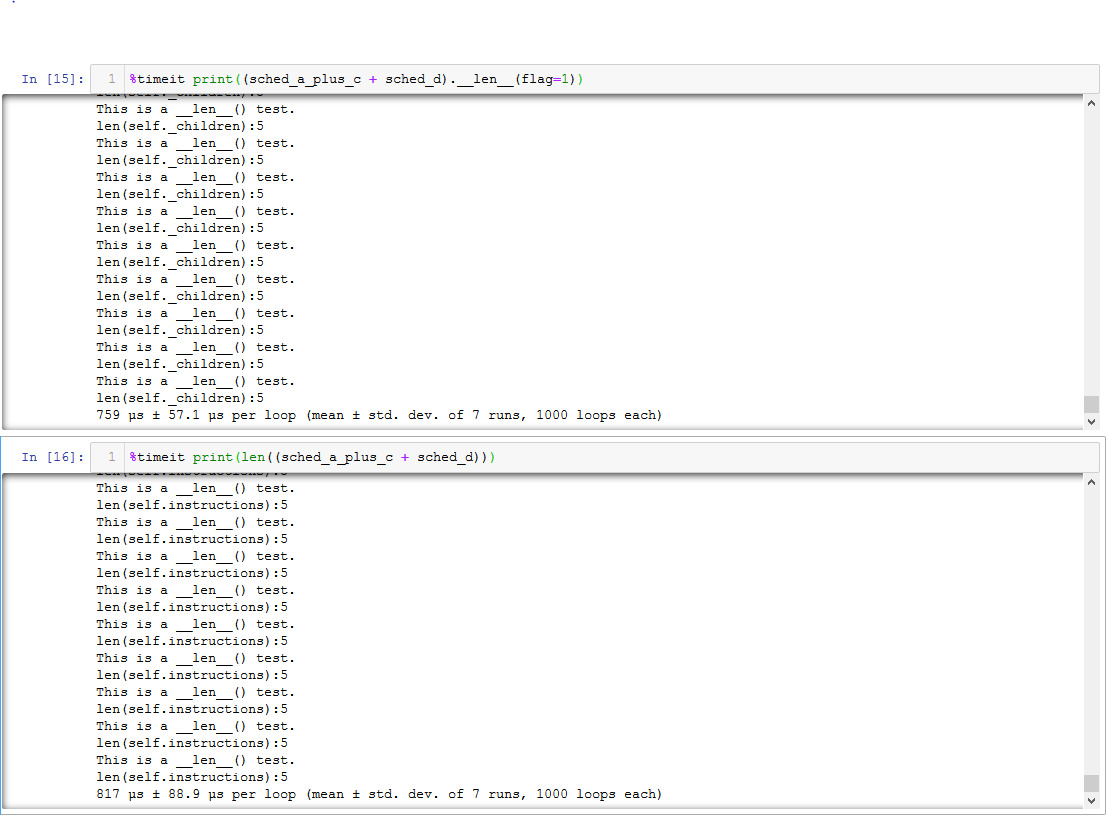Select the flag=1 argument in In [15] code
This screenshot has height=816, width=1107.
pos(547,78)
